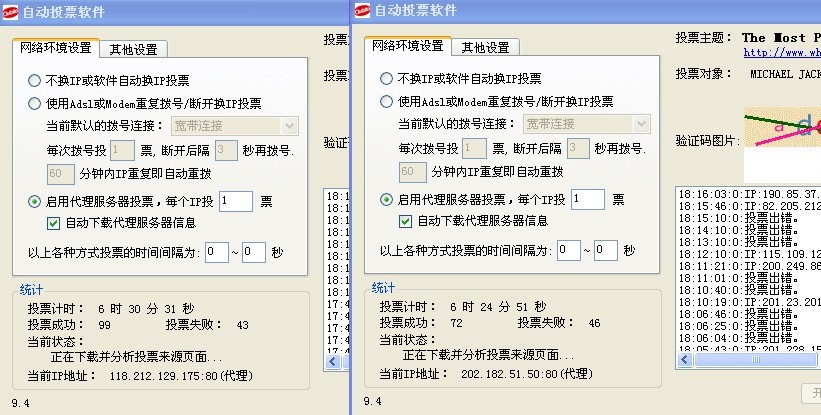
Task: Select log row 18:15:46 IP:82.205.212
Action: pos(749,207)
